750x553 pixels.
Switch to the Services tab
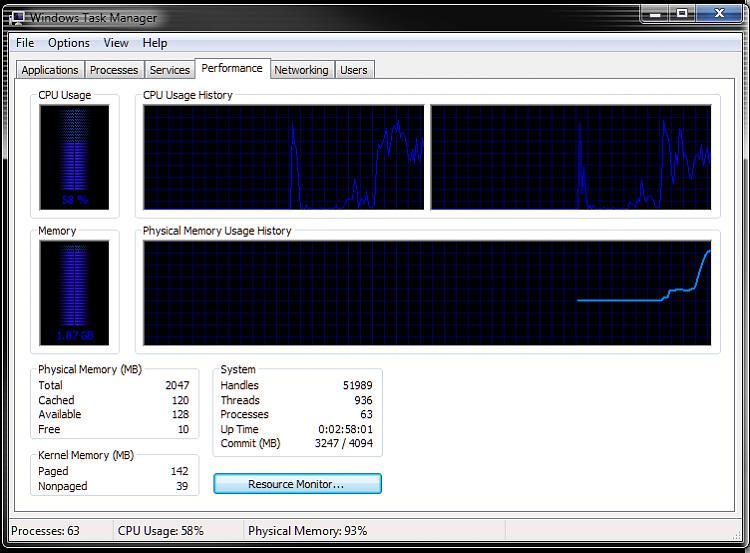[x=169, y=70]
